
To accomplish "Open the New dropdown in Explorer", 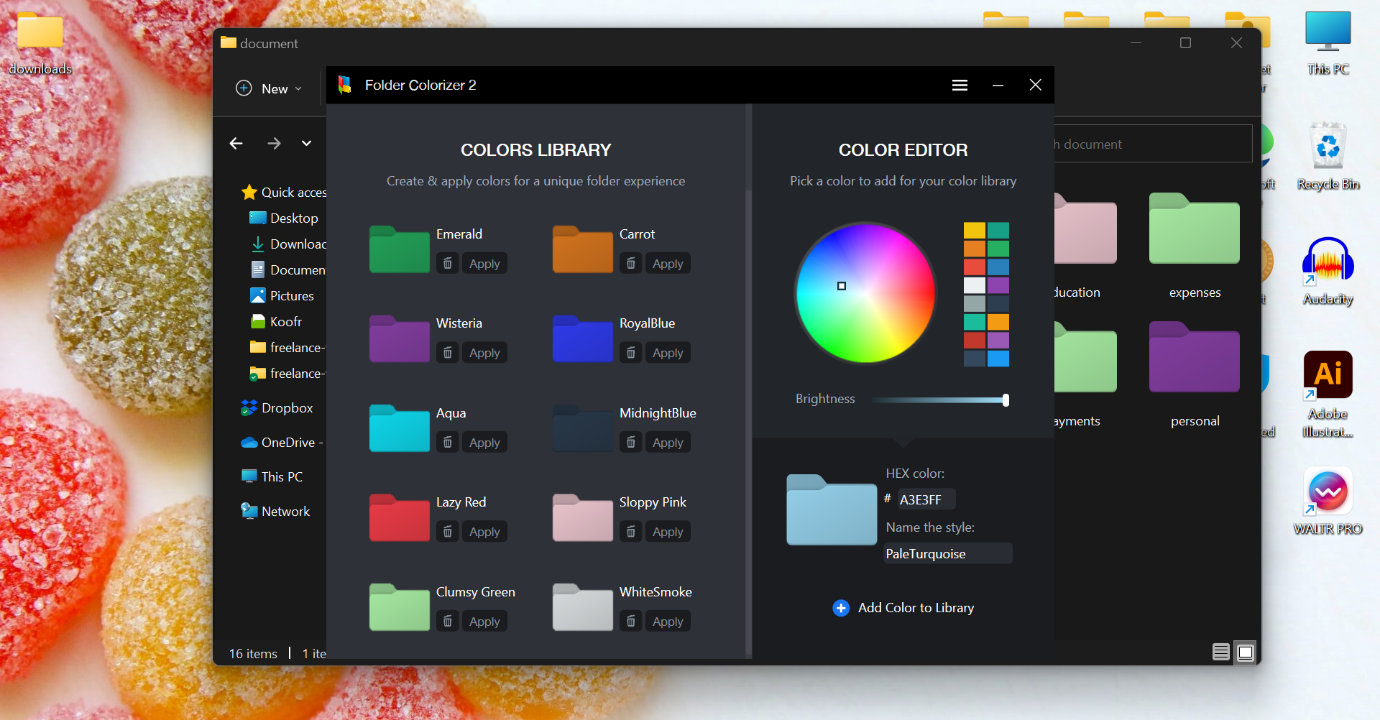I will [x=268, y=88].
